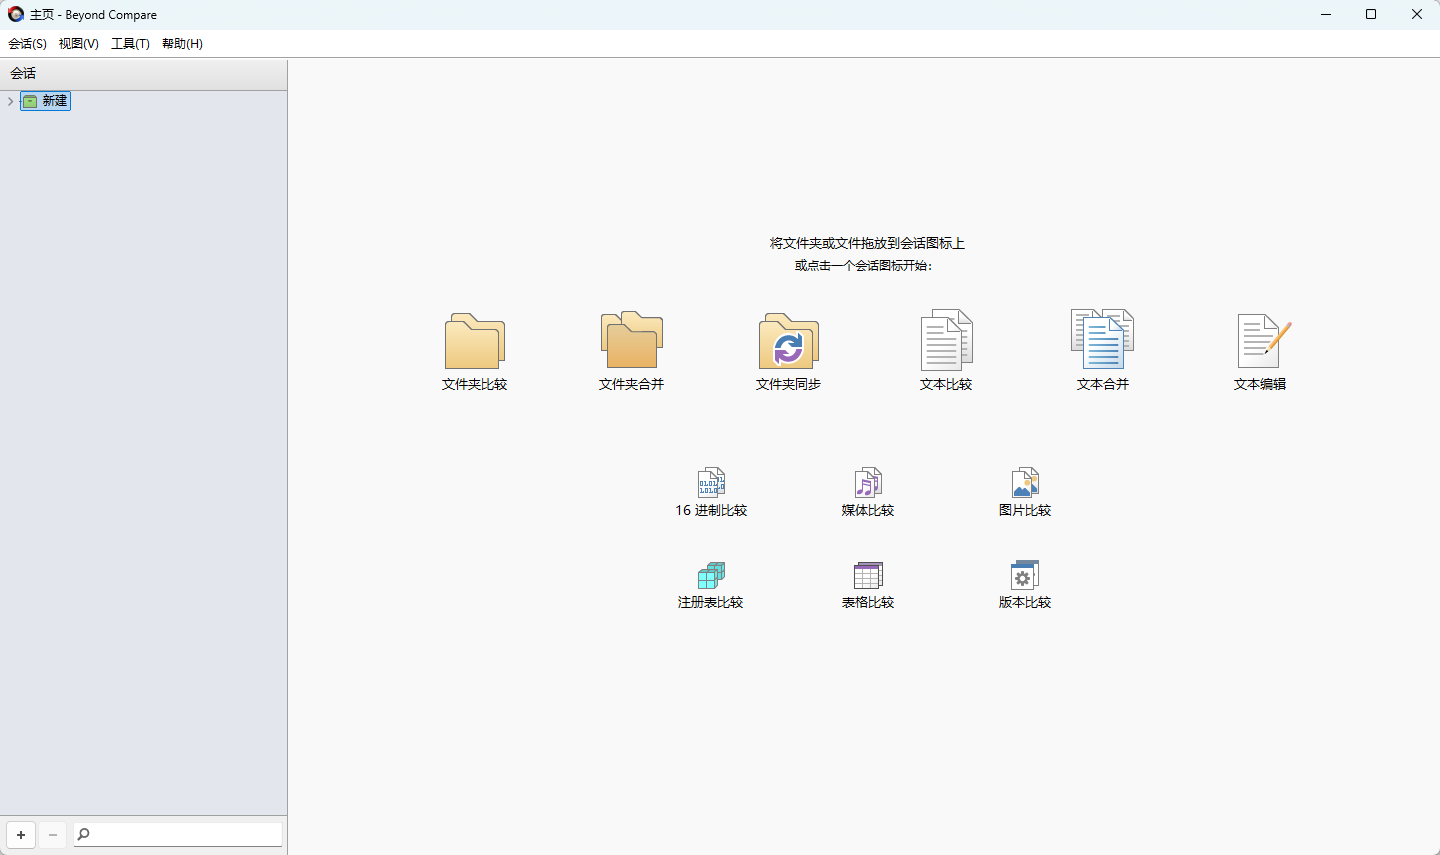This screenshot has width=1440, height=855.
Task: Open the 版本比较 version compare session
Action: click(1025, 585)
